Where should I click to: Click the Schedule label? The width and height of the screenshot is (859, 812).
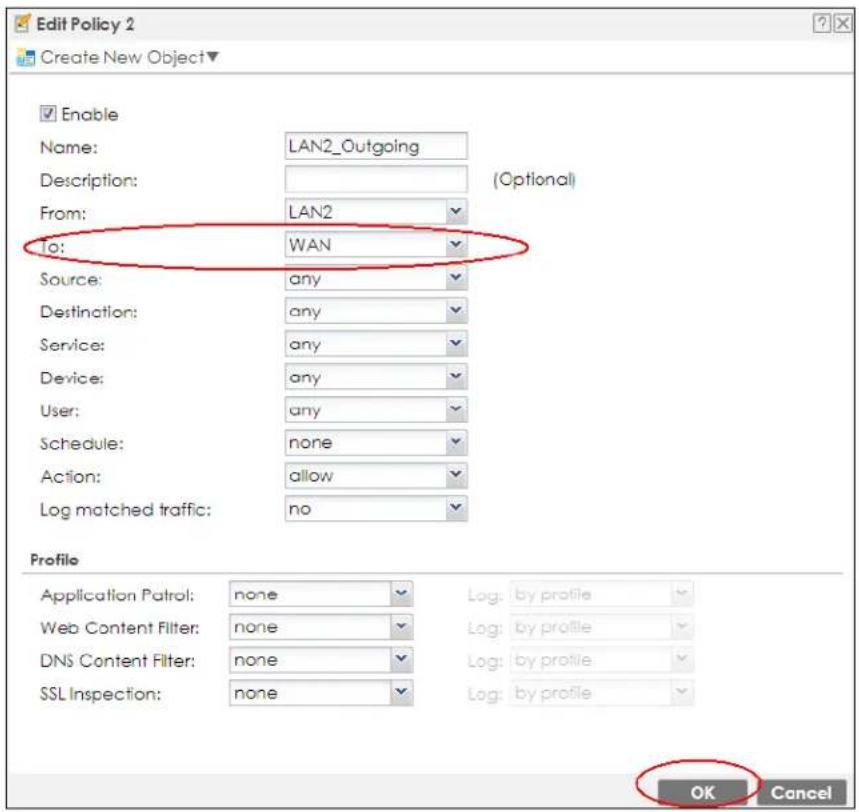tap(82, 443)
